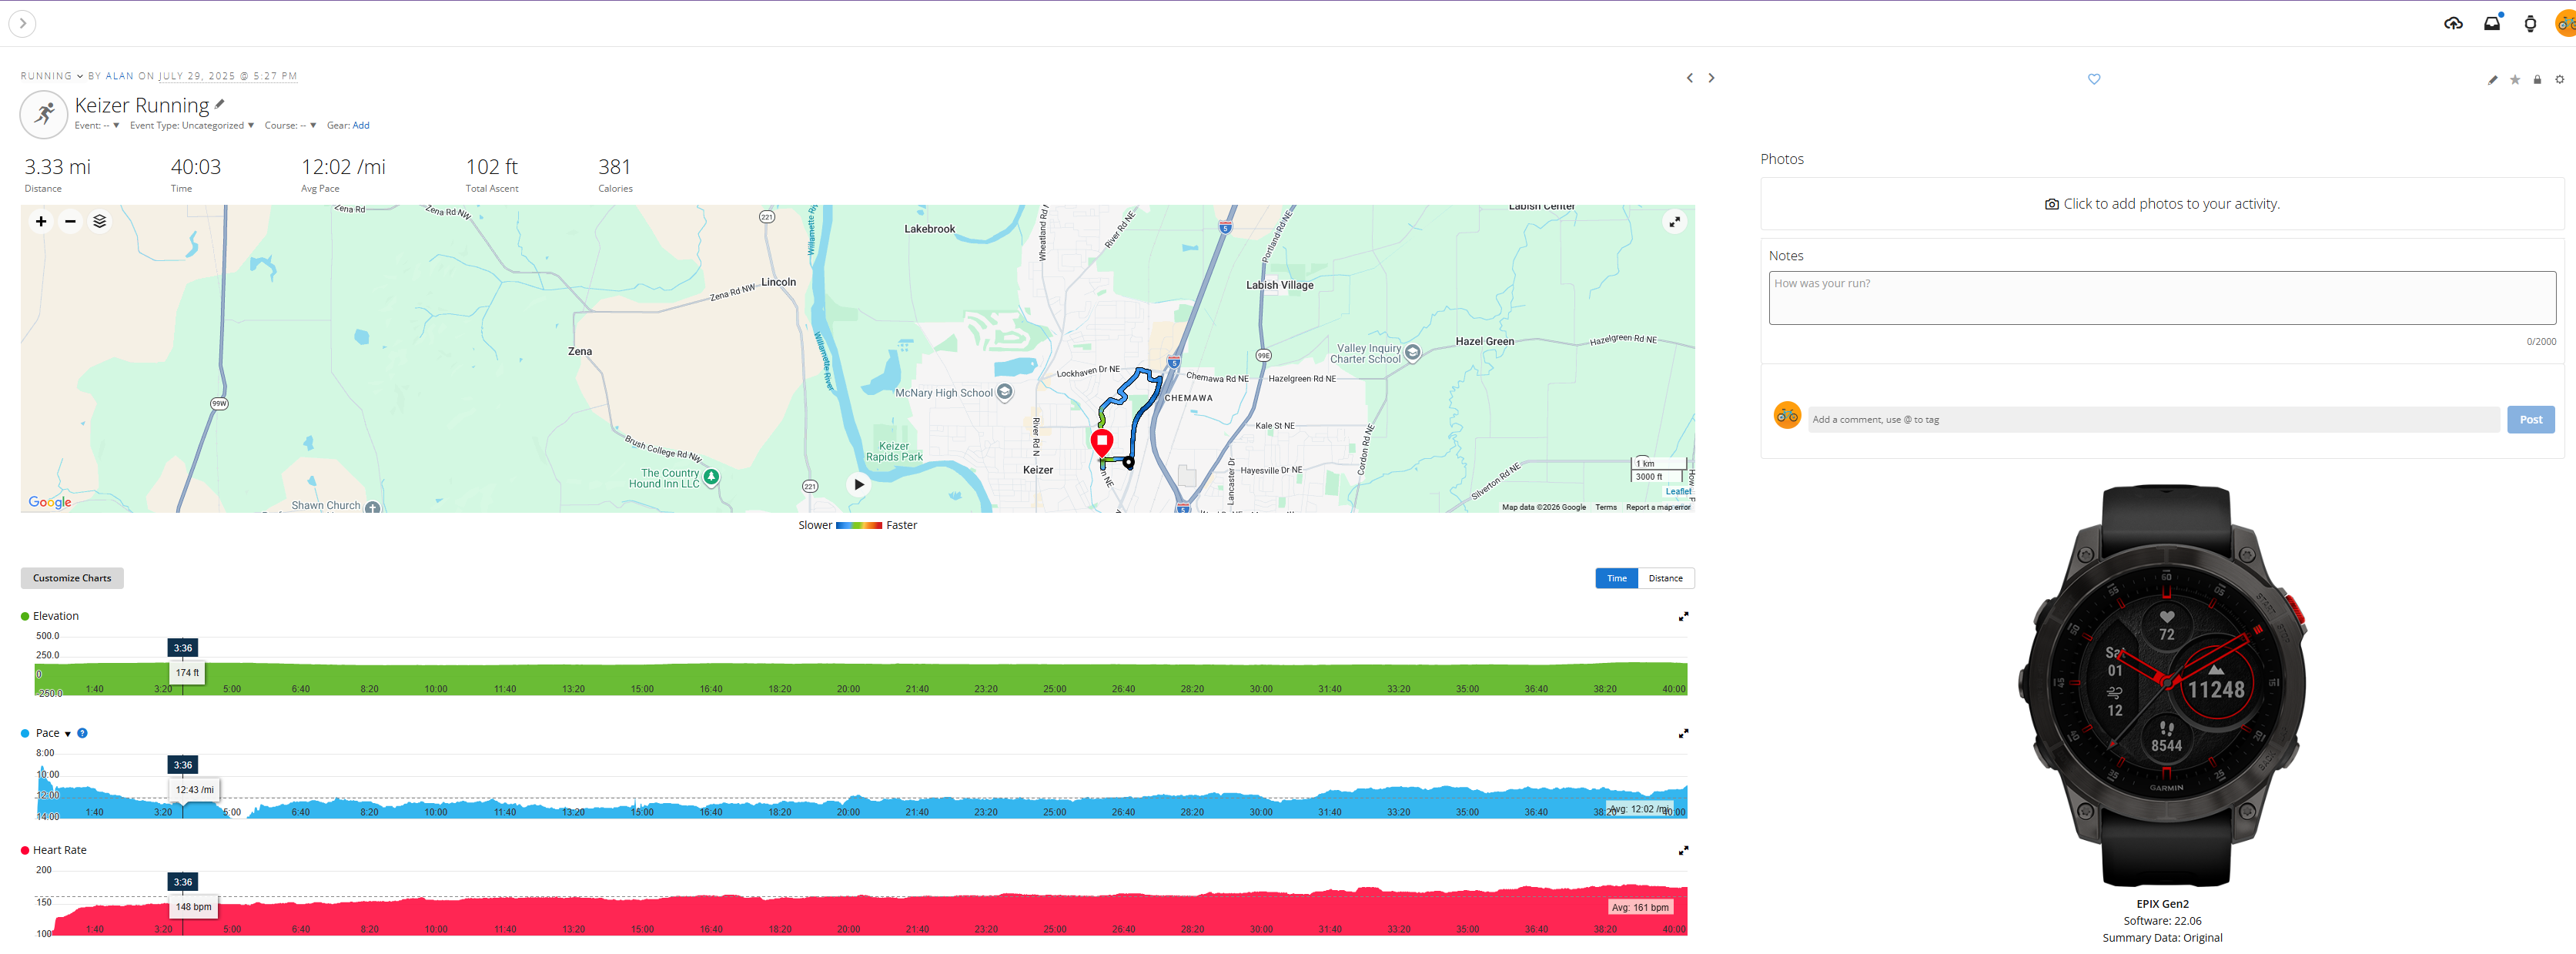Toggle activity privacy with the lock icon
2576x954 pixels.
[x=2537, y=80]
